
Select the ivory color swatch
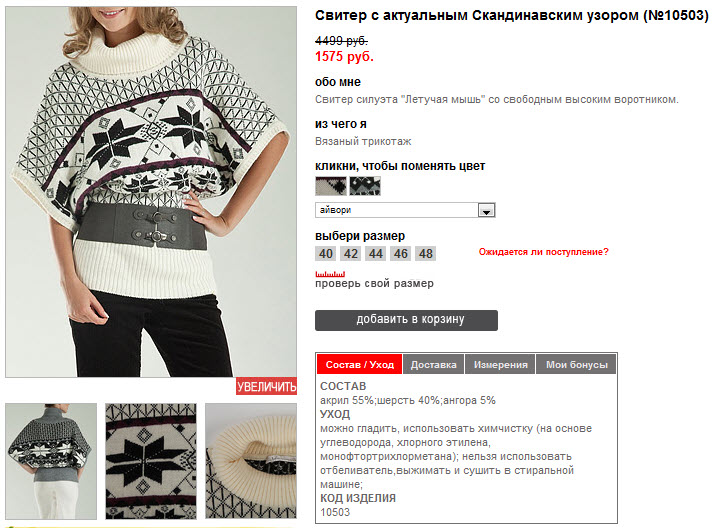331,186
